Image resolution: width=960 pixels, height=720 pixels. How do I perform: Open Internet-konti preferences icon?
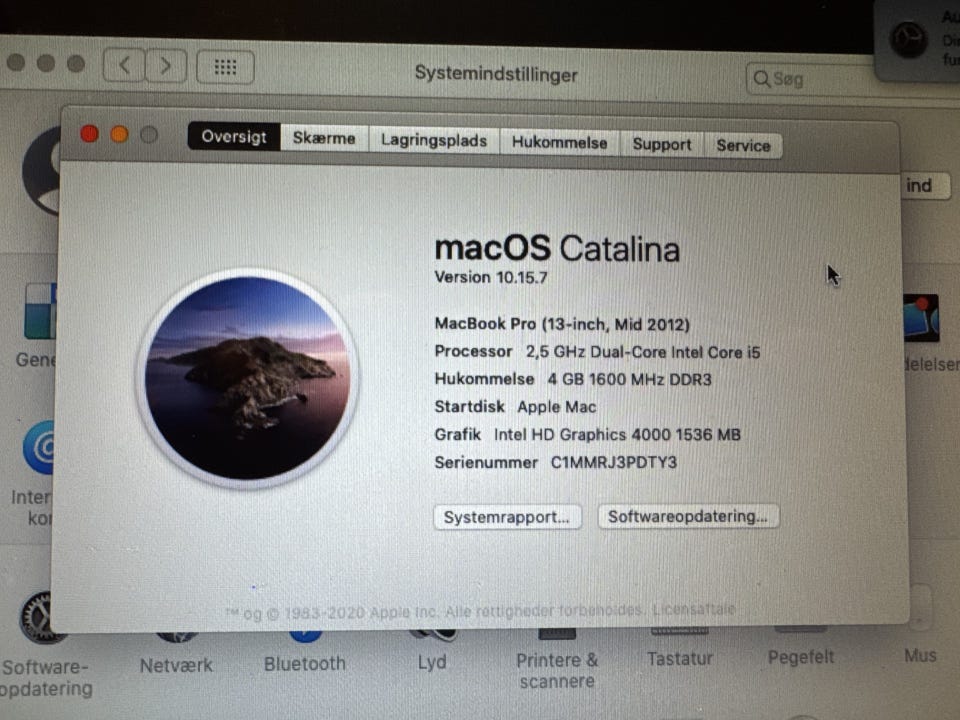[39, 448]
